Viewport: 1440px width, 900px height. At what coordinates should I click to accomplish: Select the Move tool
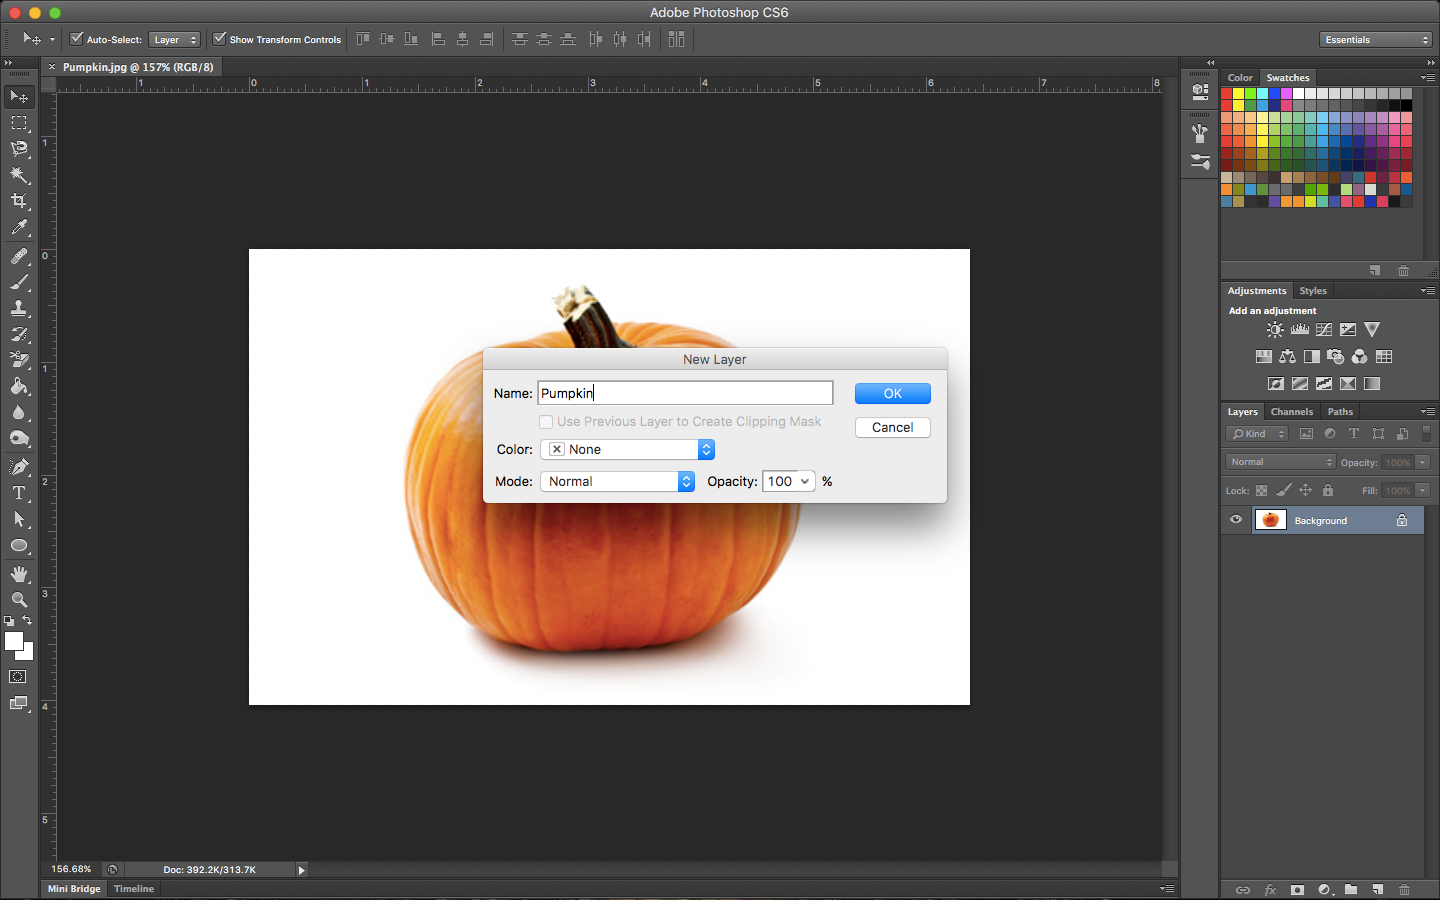tap(19, 96)
